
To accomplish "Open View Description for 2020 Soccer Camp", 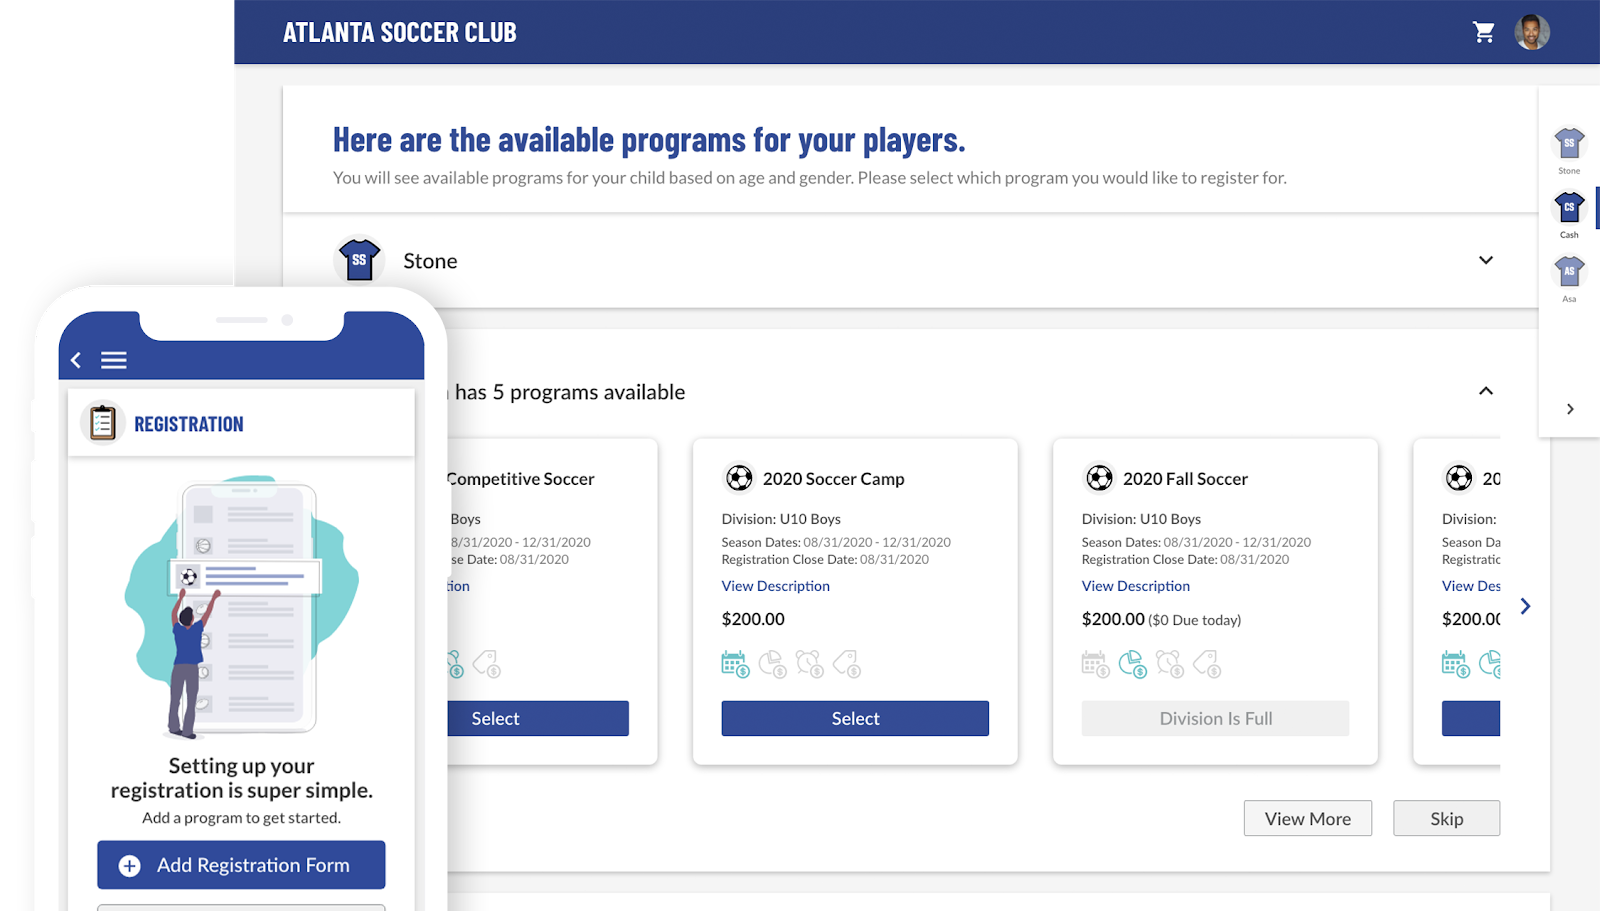I will click(x=776, y=585).
